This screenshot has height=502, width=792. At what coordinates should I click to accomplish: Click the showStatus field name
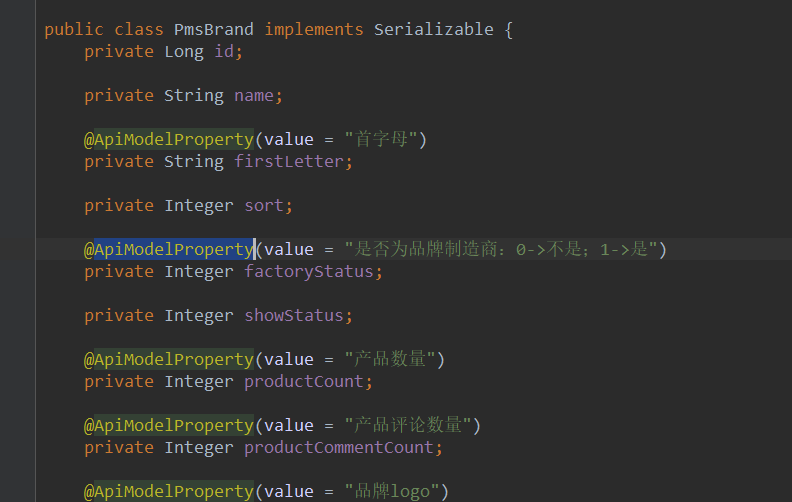tap(294, 315)
